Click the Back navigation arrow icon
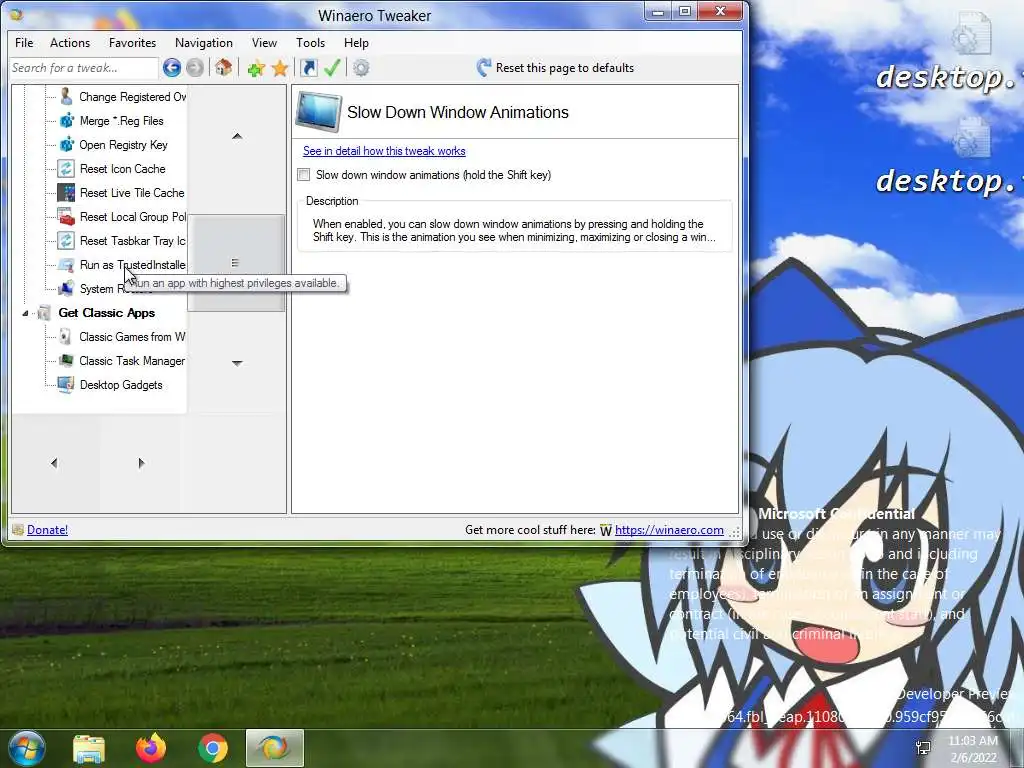The width and height of the screenshot is (1024, 768). 172,67
